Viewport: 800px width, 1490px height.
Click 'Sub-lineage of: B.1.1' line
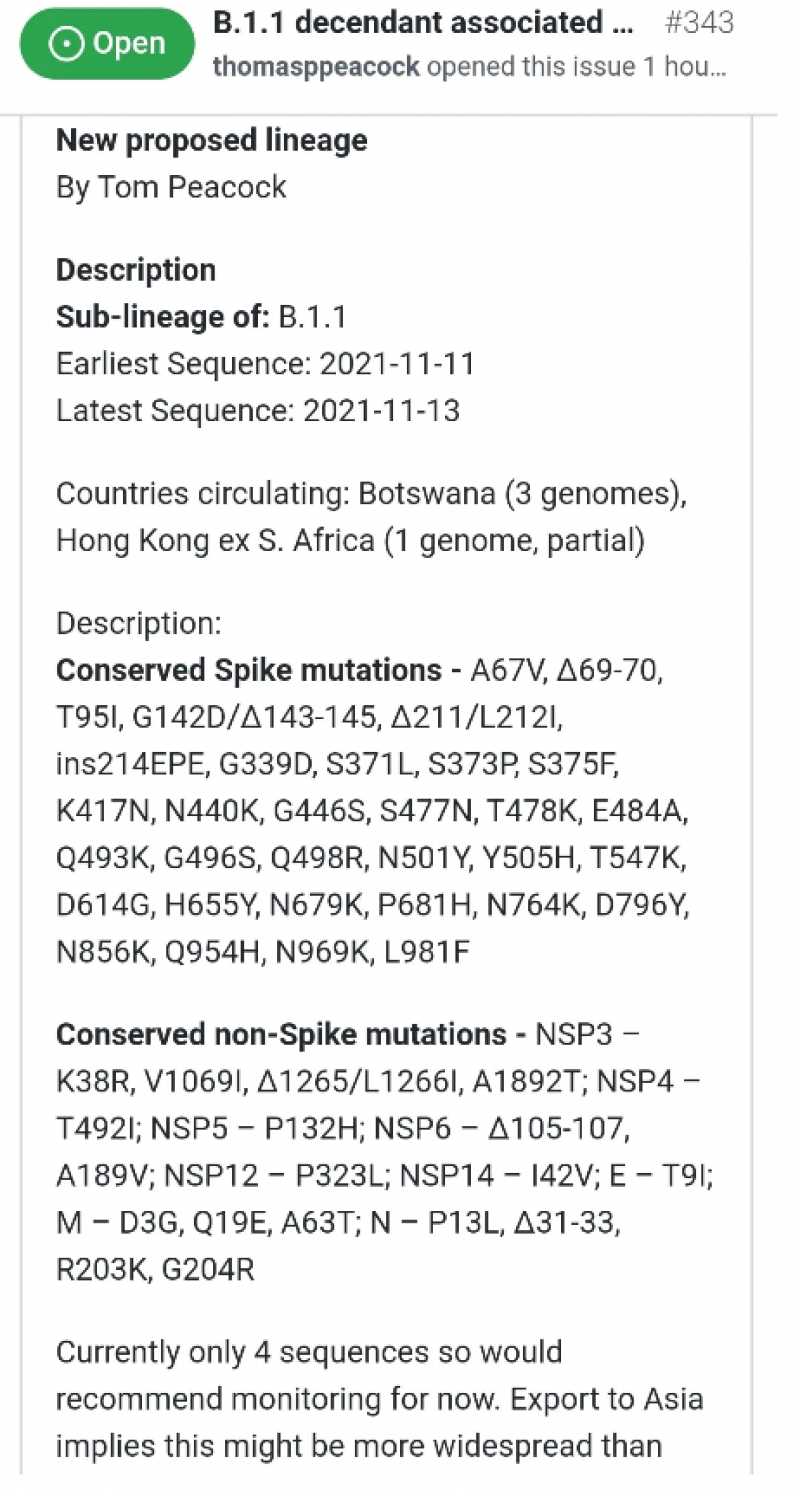(201, 317)
